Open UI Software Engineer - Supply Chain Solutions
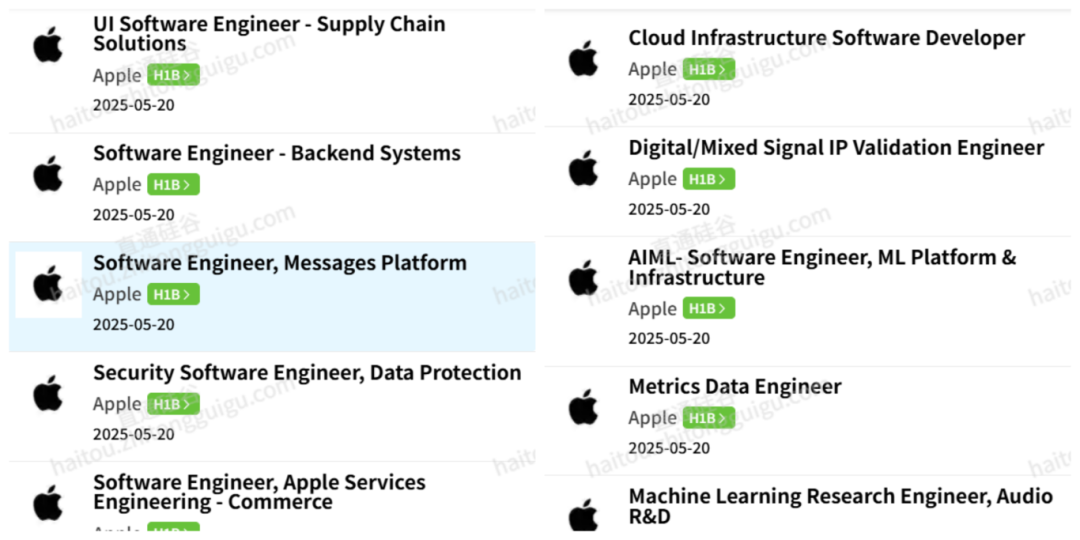 [269, 34]
